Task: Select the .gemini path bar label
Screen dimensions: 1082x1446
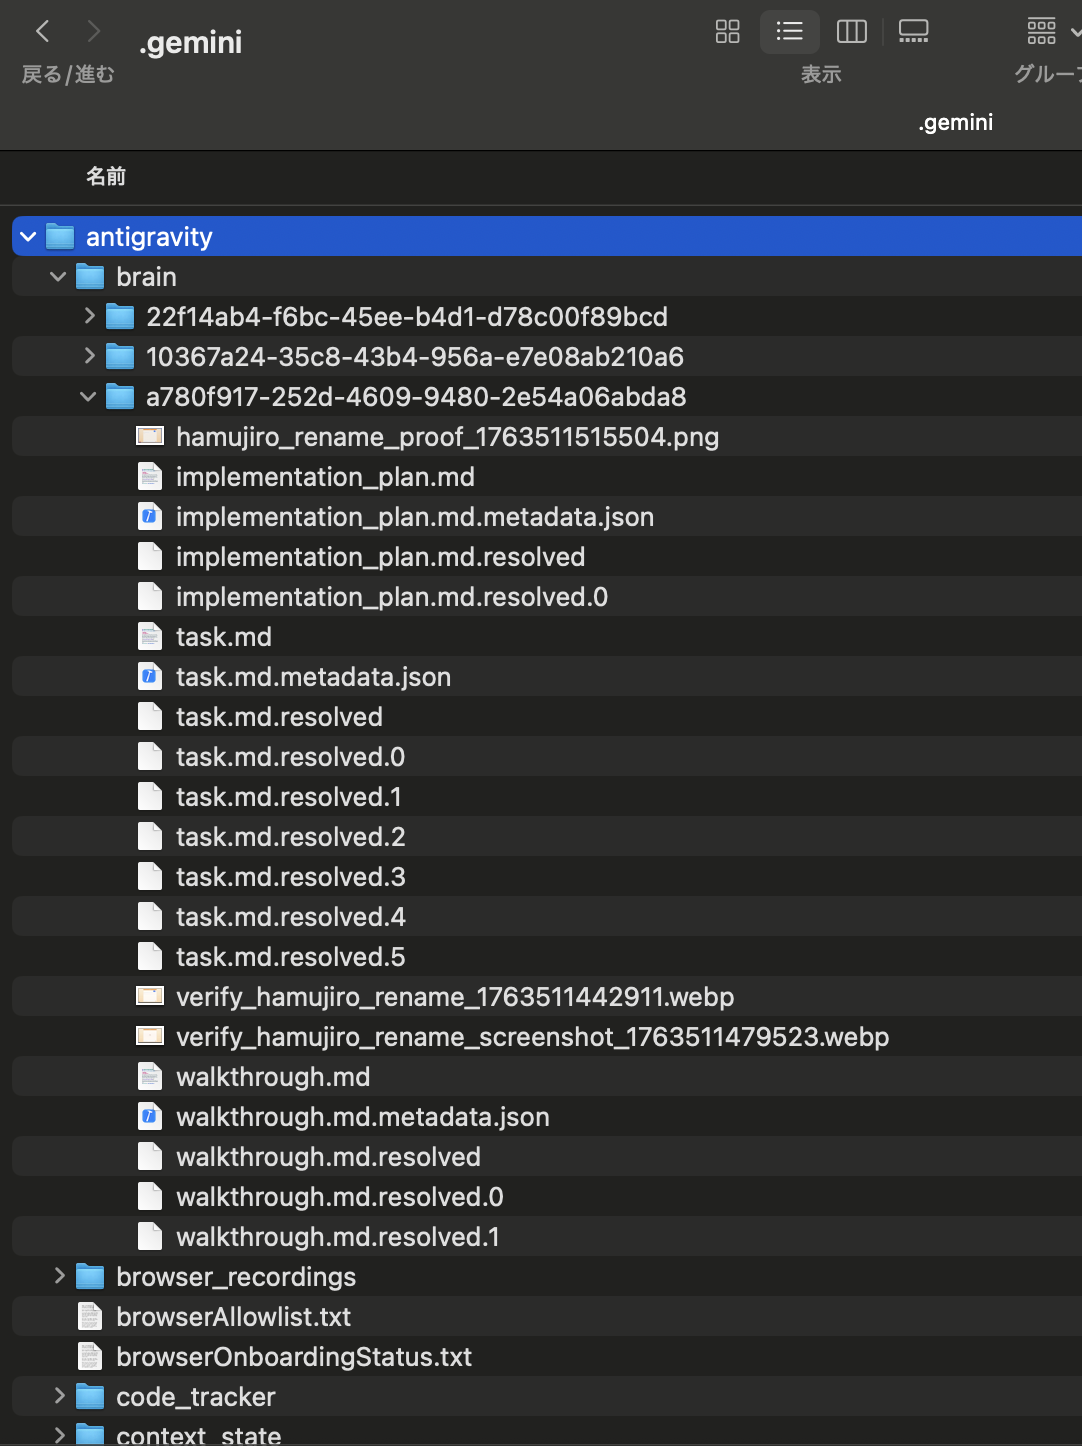Action: point(956,122)
